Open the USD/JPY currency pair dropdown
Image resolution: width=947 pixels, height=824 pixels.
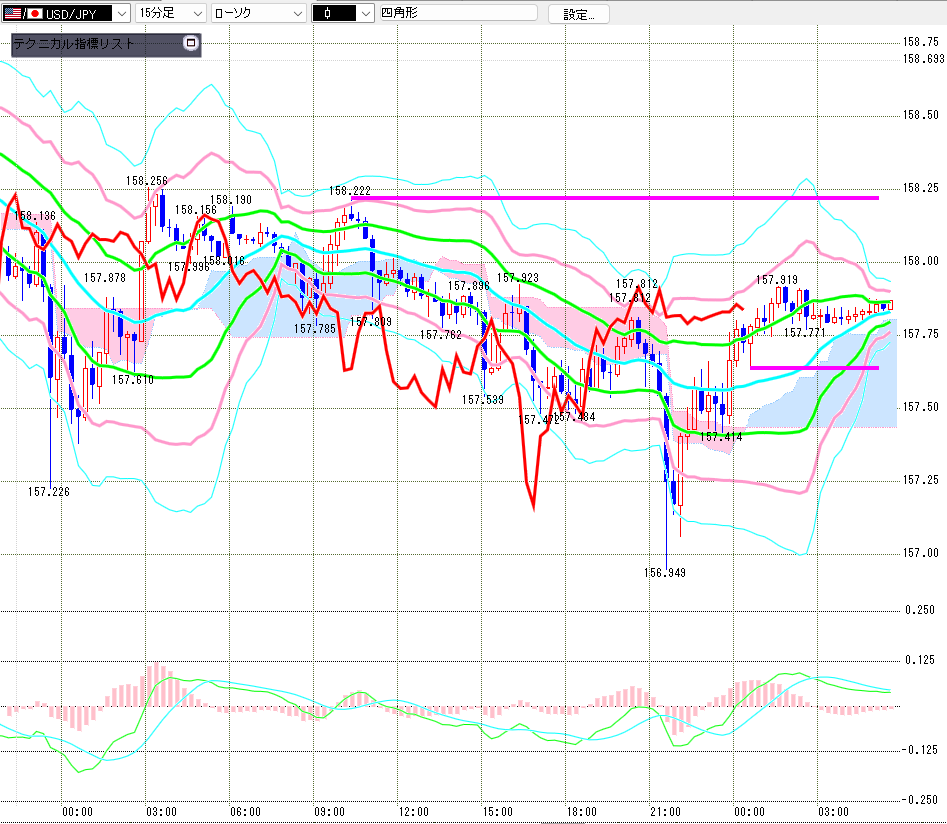pos(66,13)
